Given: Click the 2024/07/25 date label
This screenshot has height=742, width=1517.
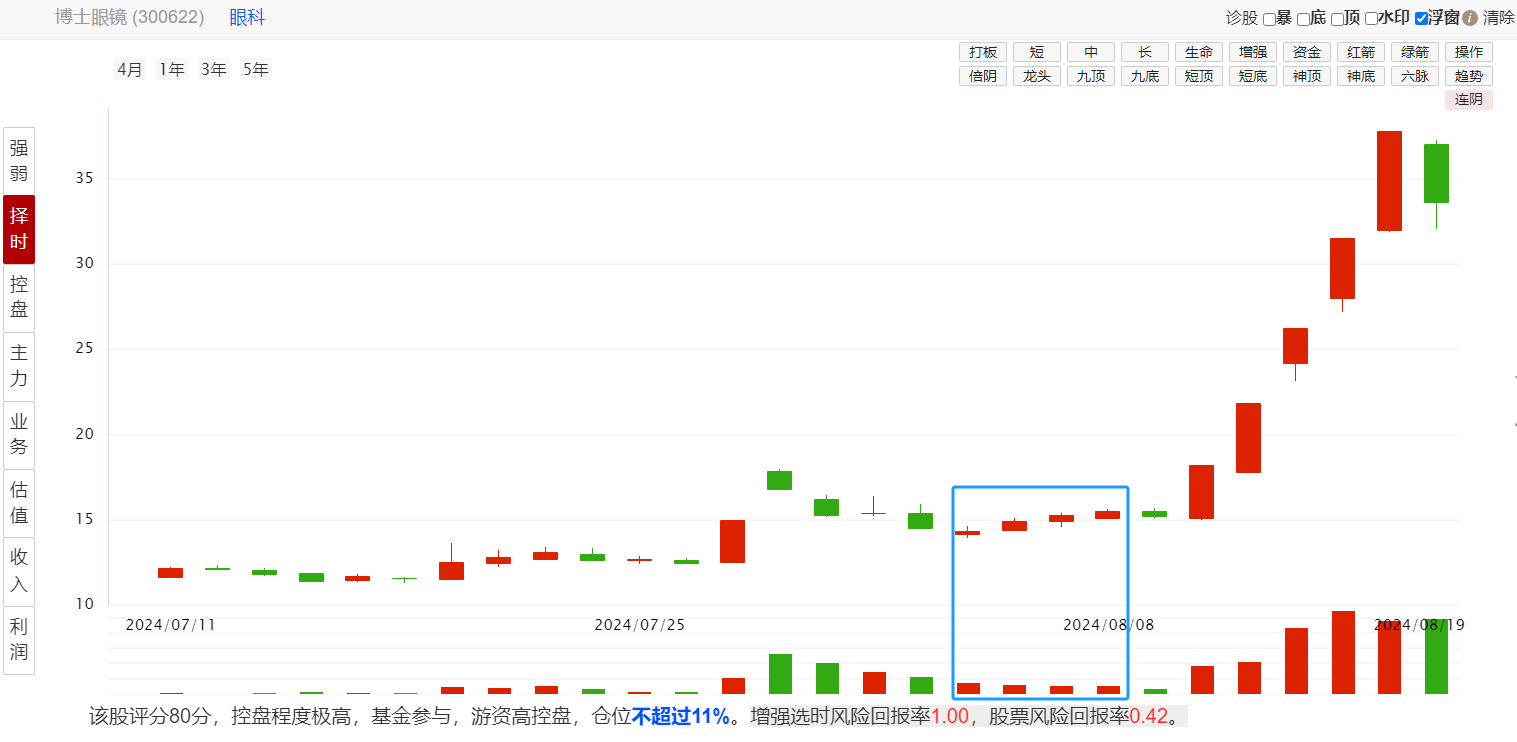Looking at the screenshot, I should click(x=640, y=625).
